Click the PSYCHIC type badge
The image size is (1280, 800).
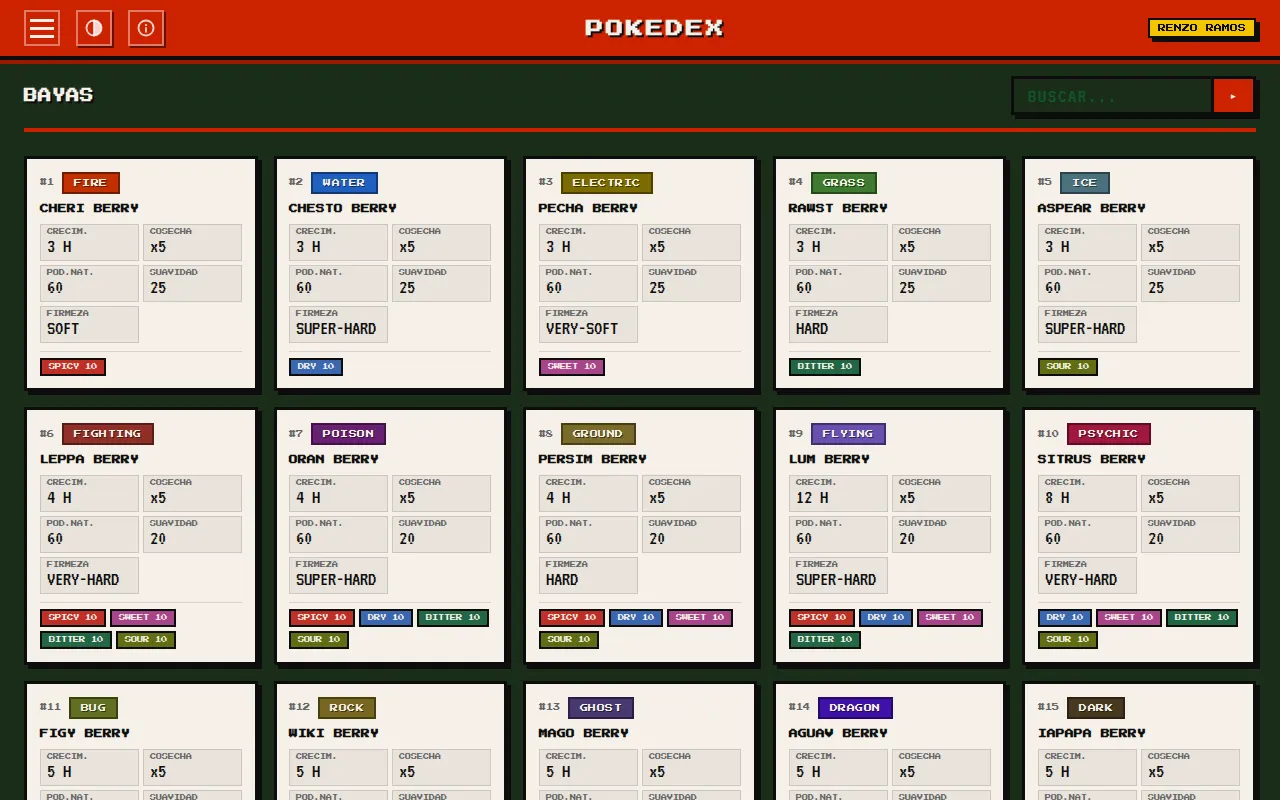[1108, 434]
